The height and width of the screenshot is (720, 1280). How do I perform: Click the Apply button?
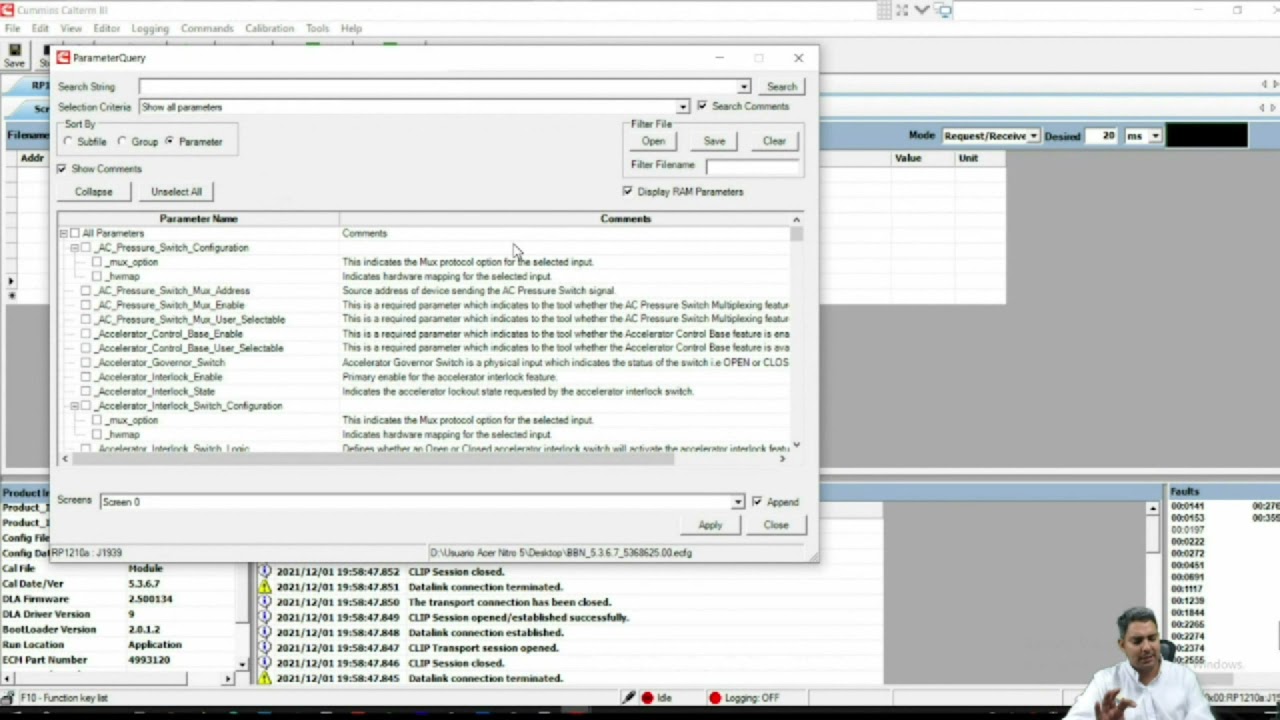click(710, 525)
